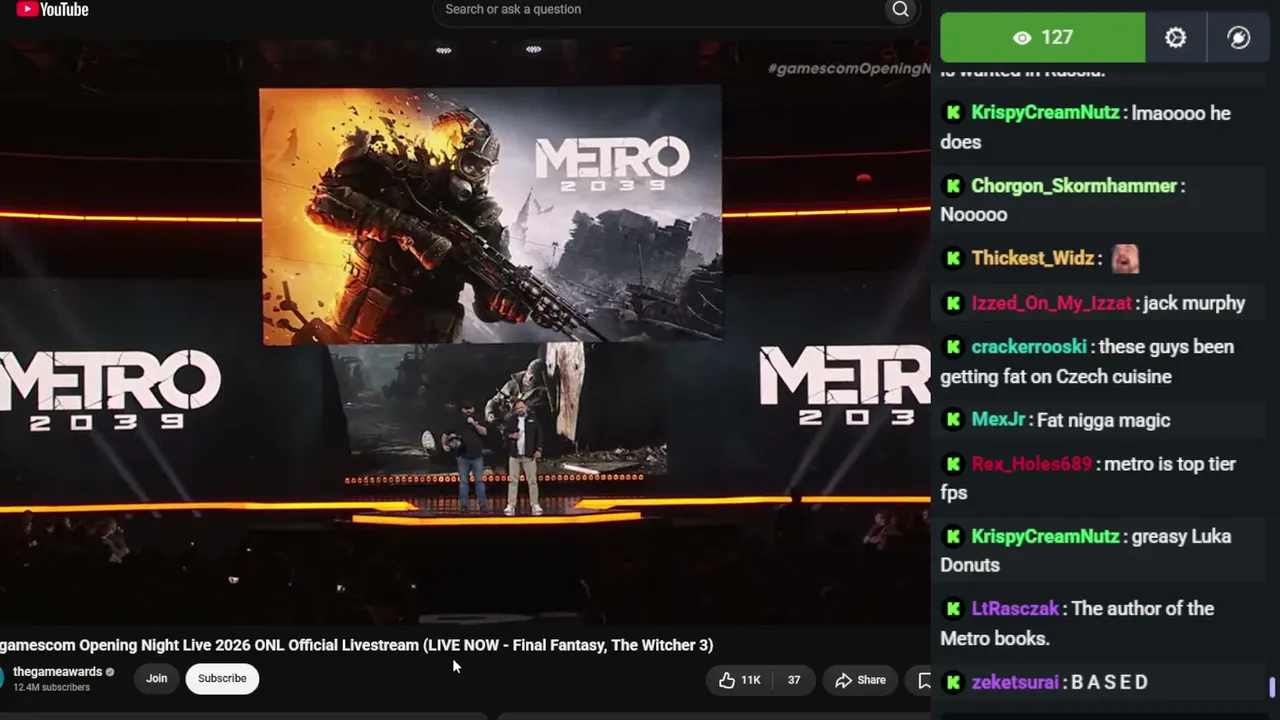Click Kick badge next to crackerrooski
Screen dimensions: 1280x720
tap(953, 347)
